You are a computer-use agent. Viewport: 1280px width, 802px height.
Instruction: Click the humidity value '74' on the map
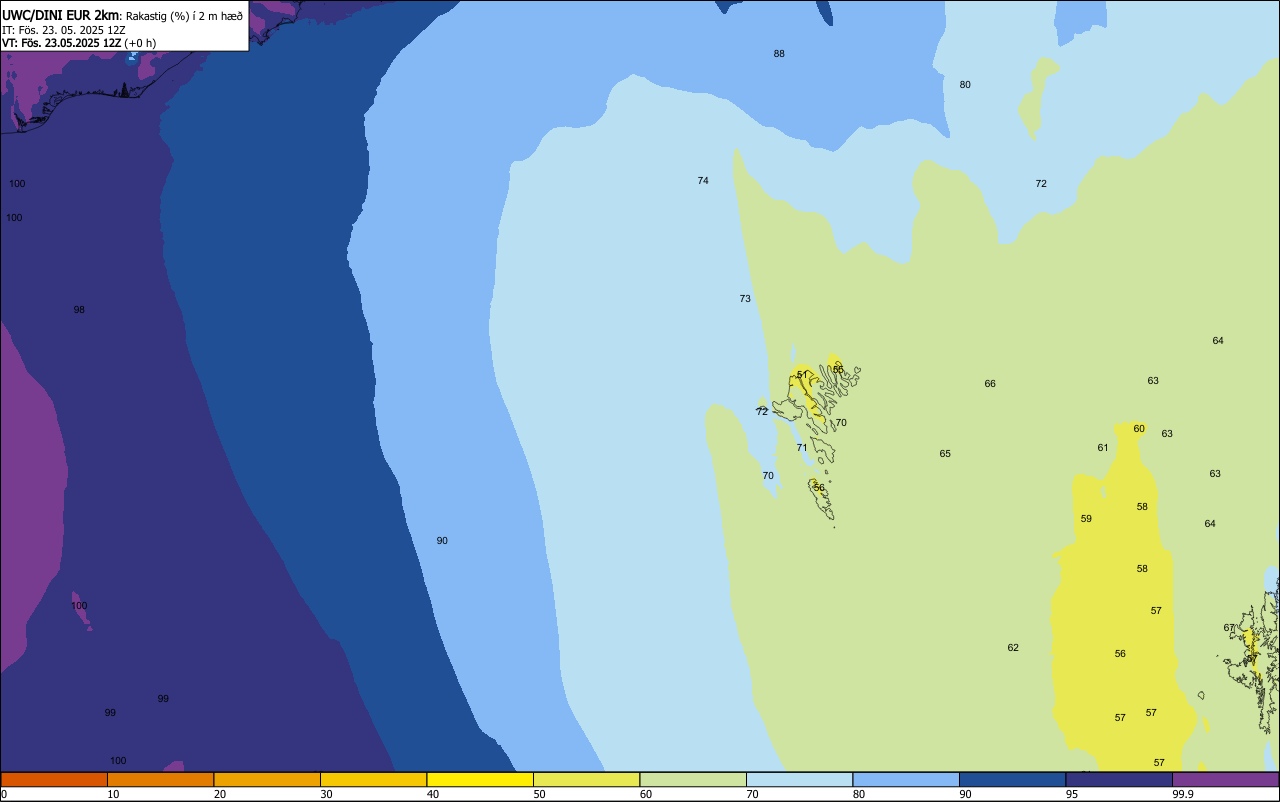click(x=703, y=181)
